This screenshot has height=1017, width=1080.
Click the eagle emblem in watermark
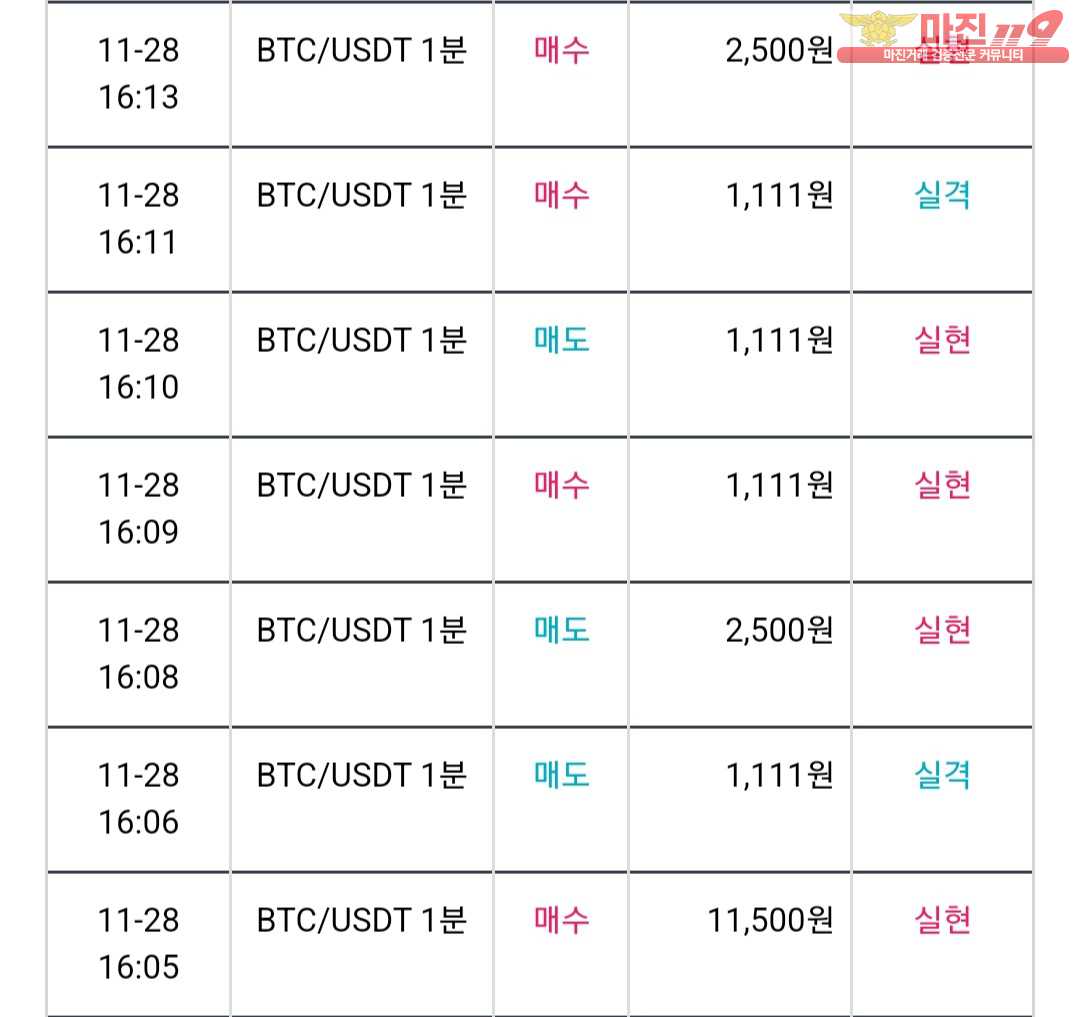point(877,28)
